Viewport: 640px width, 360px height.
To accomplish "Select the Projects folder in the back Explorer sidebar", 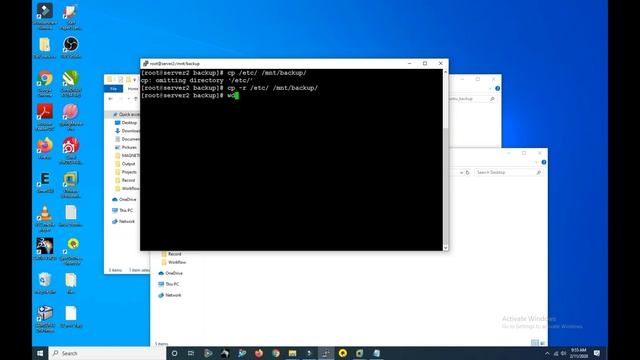I will (x=126, y=172).
